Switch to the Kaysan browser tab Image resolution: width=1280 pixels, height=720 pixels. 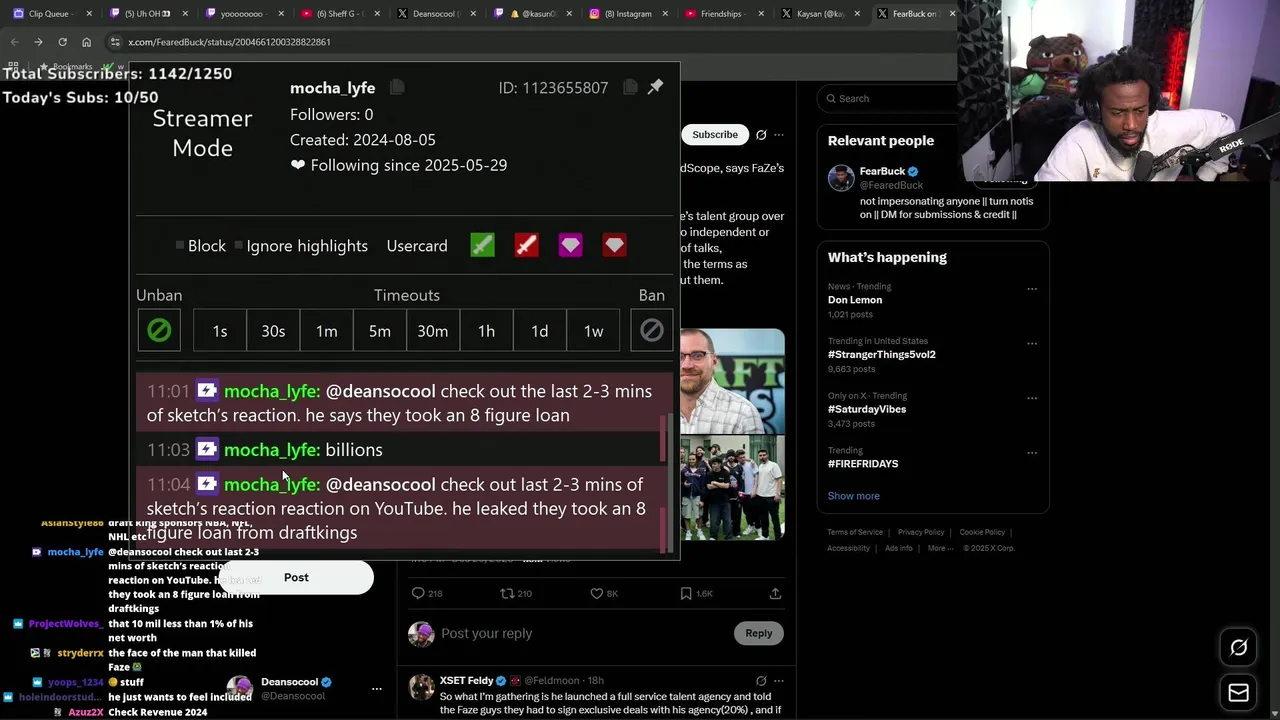(820, 13)
